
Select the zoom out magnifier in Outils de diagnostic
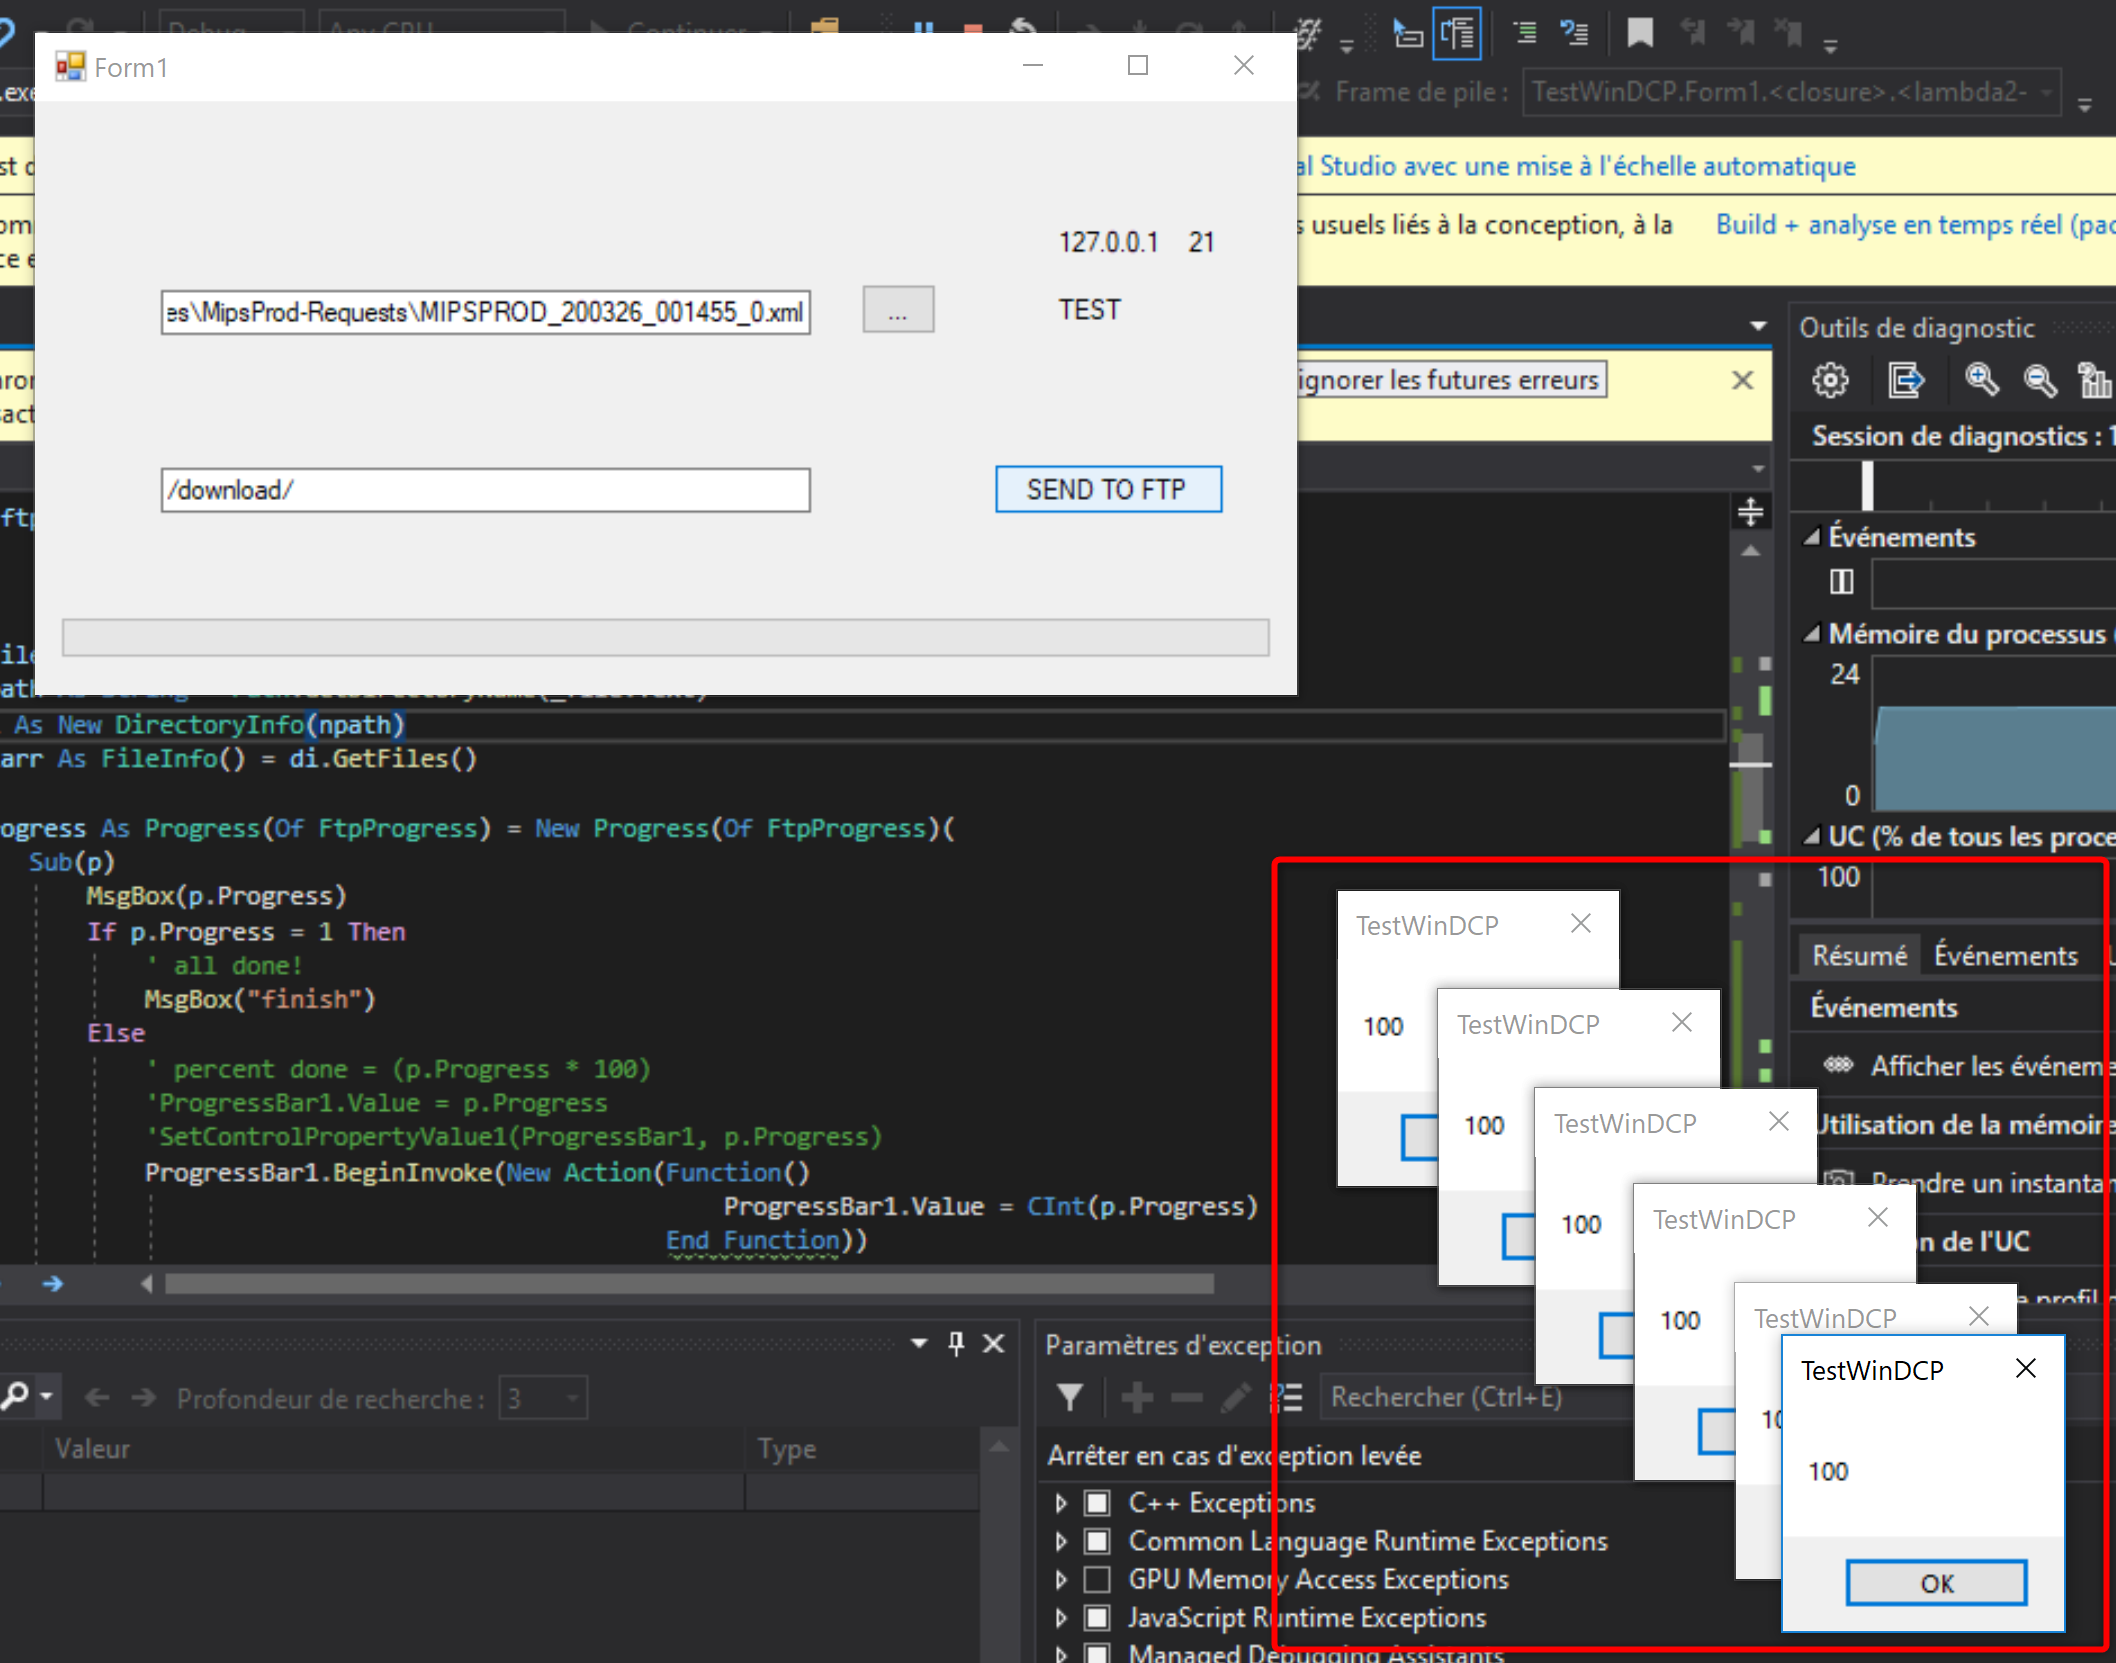click(2040, 380)
